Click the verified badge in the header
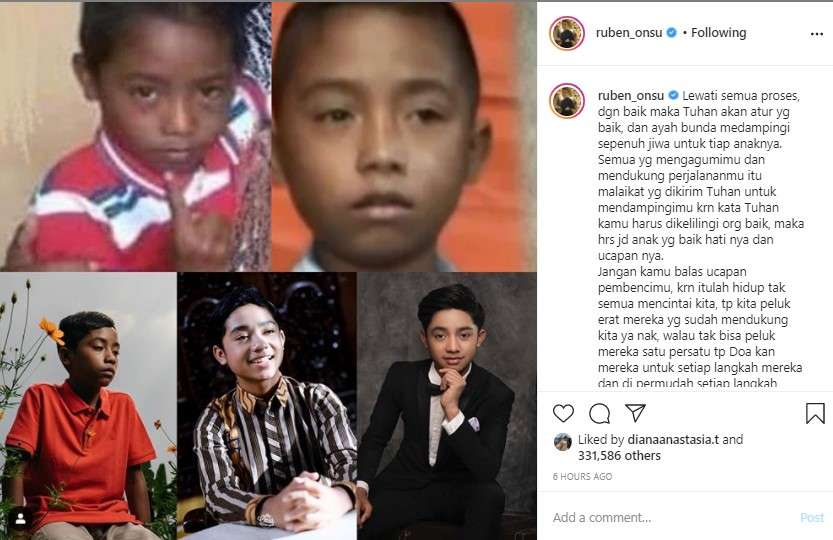 [672, 32]
